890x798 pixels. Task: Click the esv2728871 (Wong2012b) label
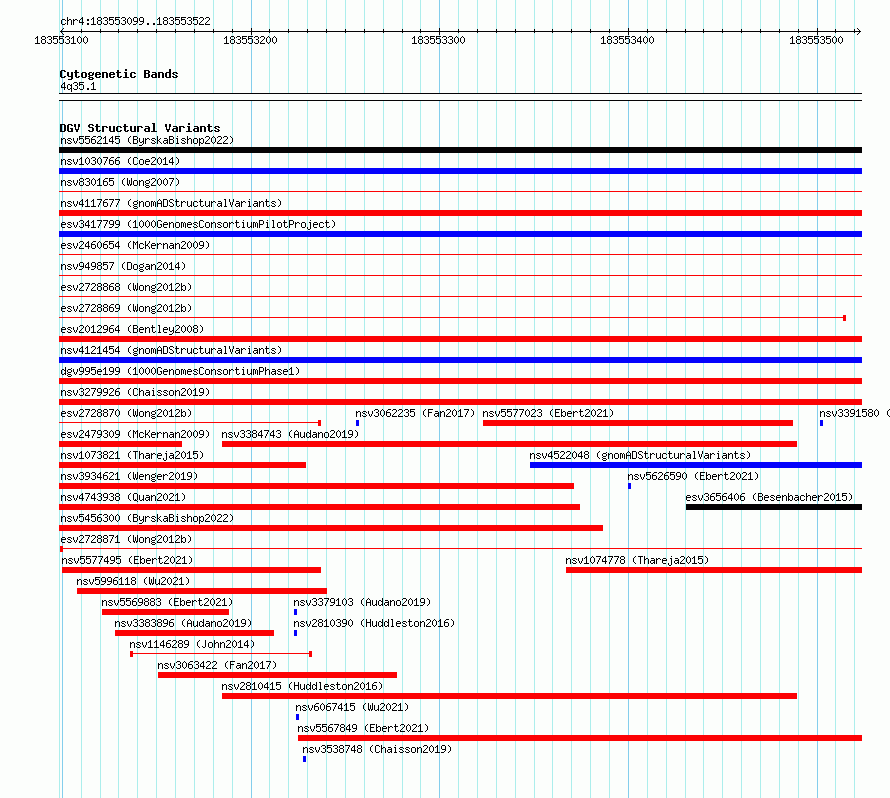click(x=126, y=539)
